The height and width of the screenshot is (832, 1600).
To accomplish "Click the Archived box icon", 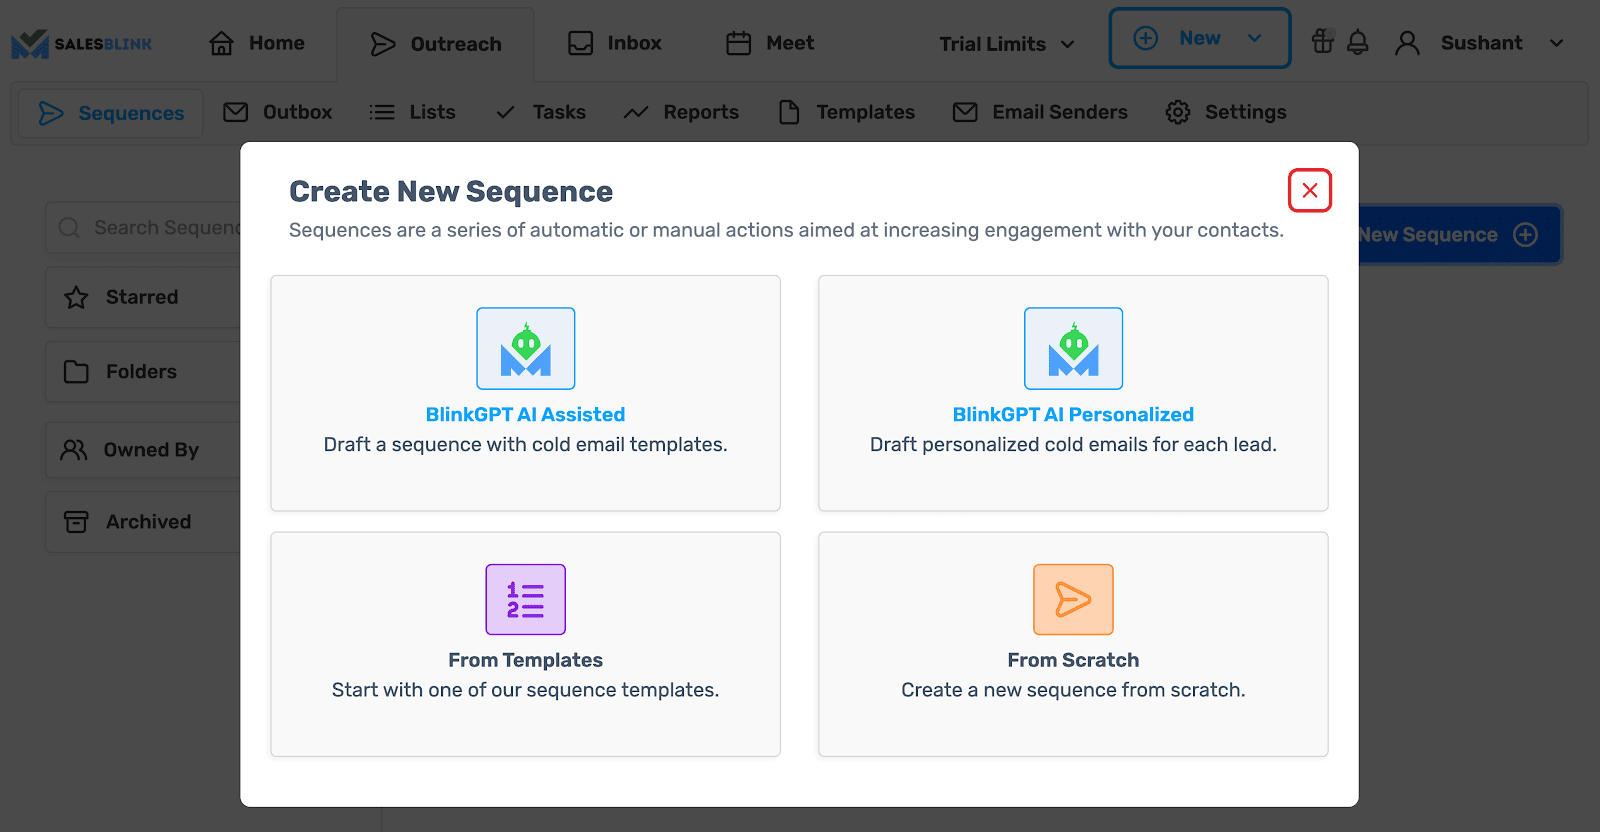I will (76, 522).
